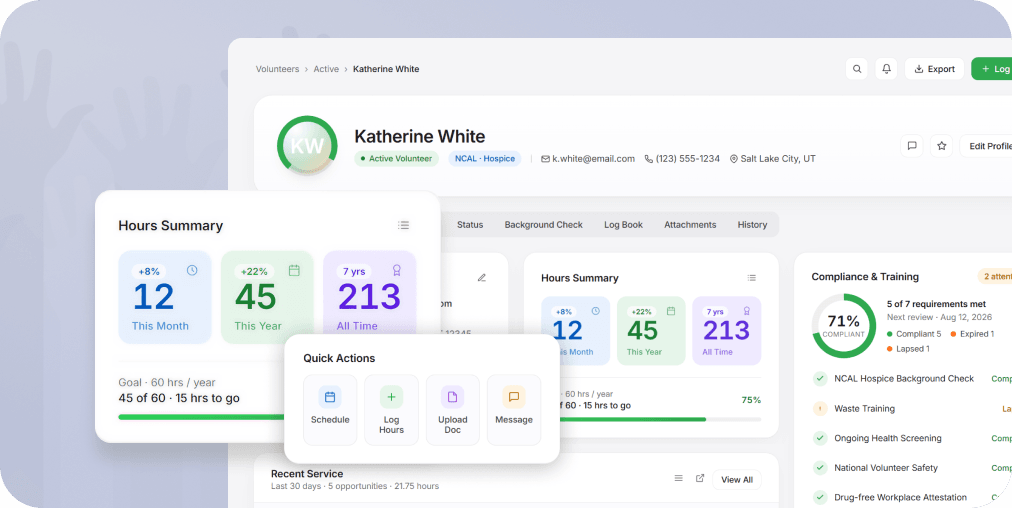Screen dimensions: 1012x508
Task: Switch to the History tab
Action: [753, 225]
